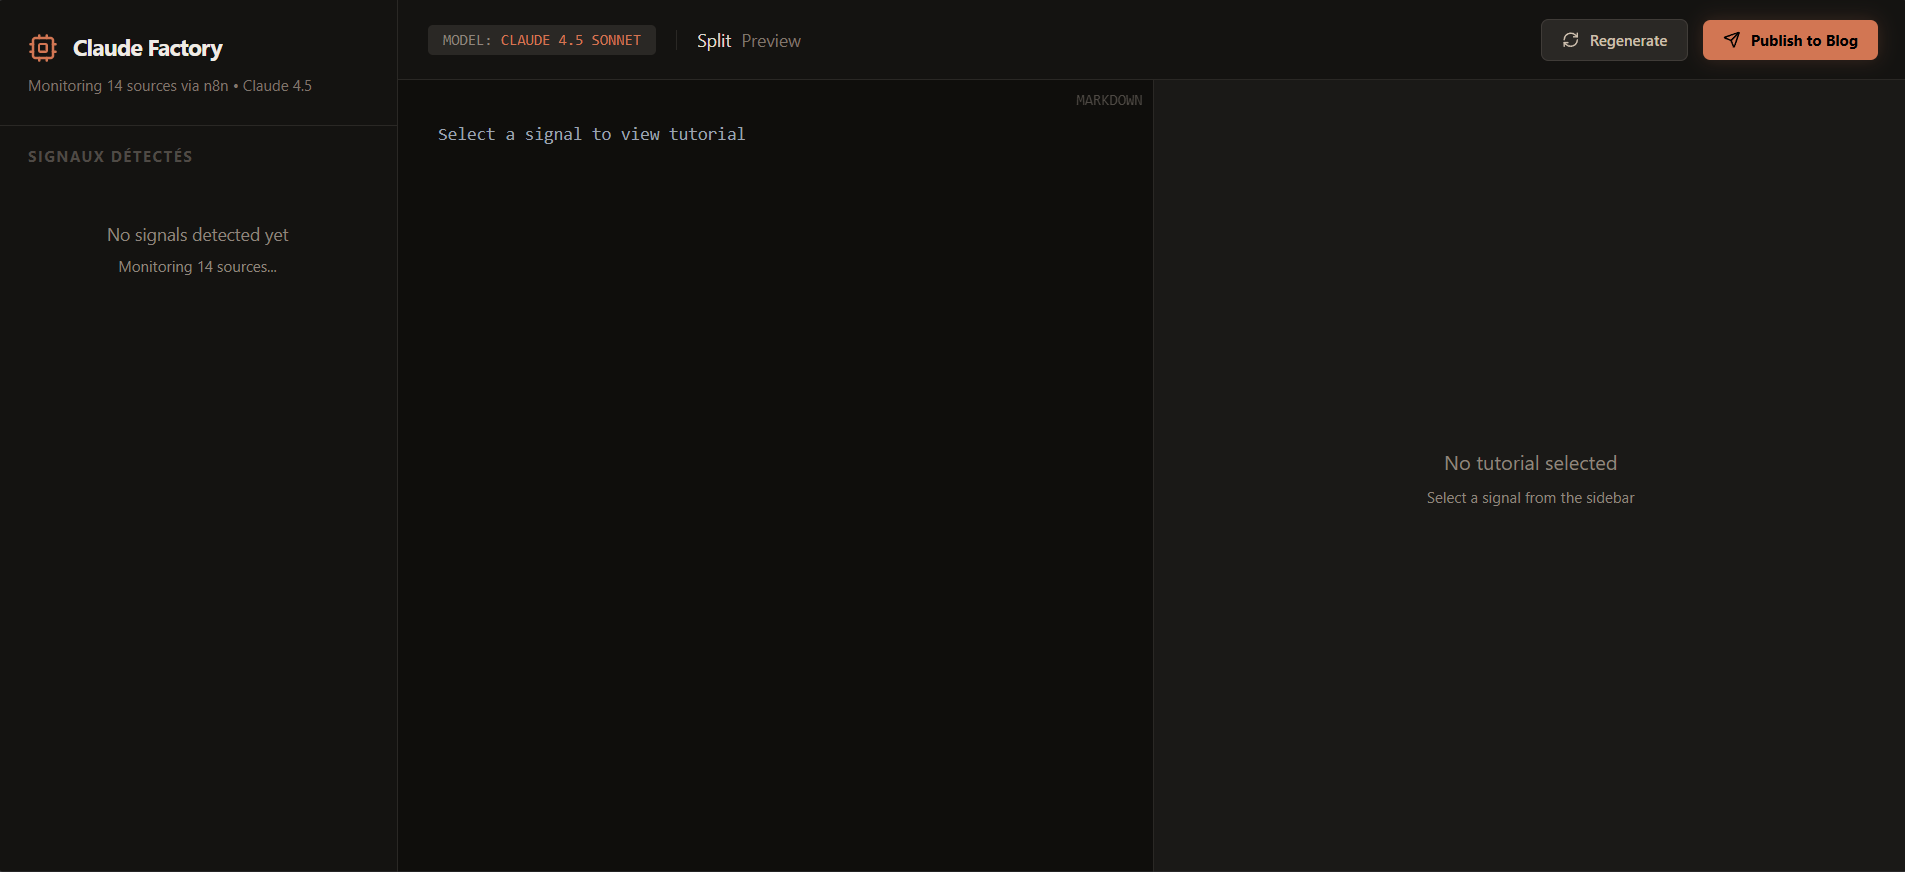Click the Claude Factory title text

point(147,48)
